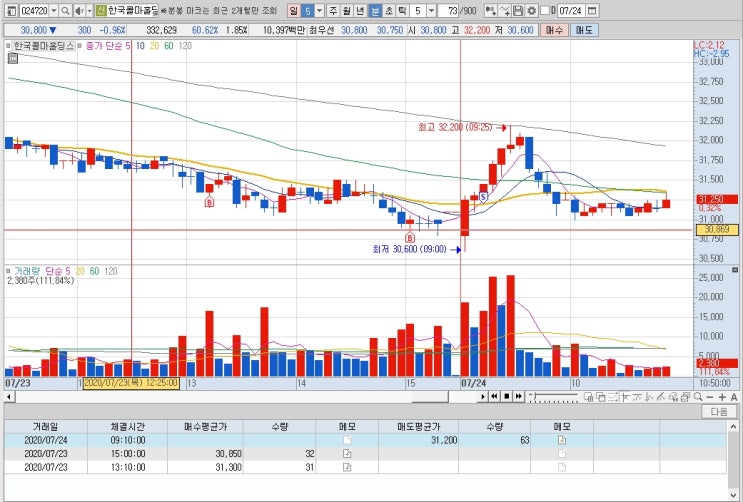Click the stock code input 024720

coord(34,10)
